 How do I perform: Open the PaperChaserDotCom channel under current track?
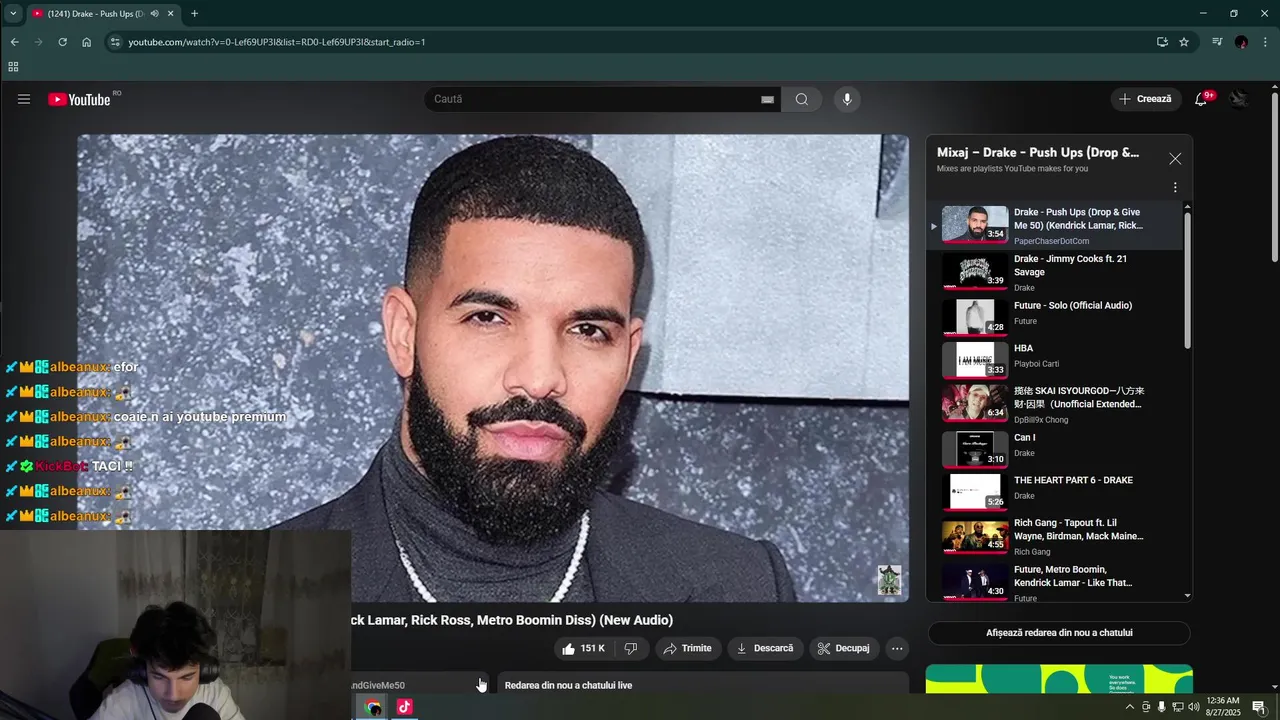1051,241
